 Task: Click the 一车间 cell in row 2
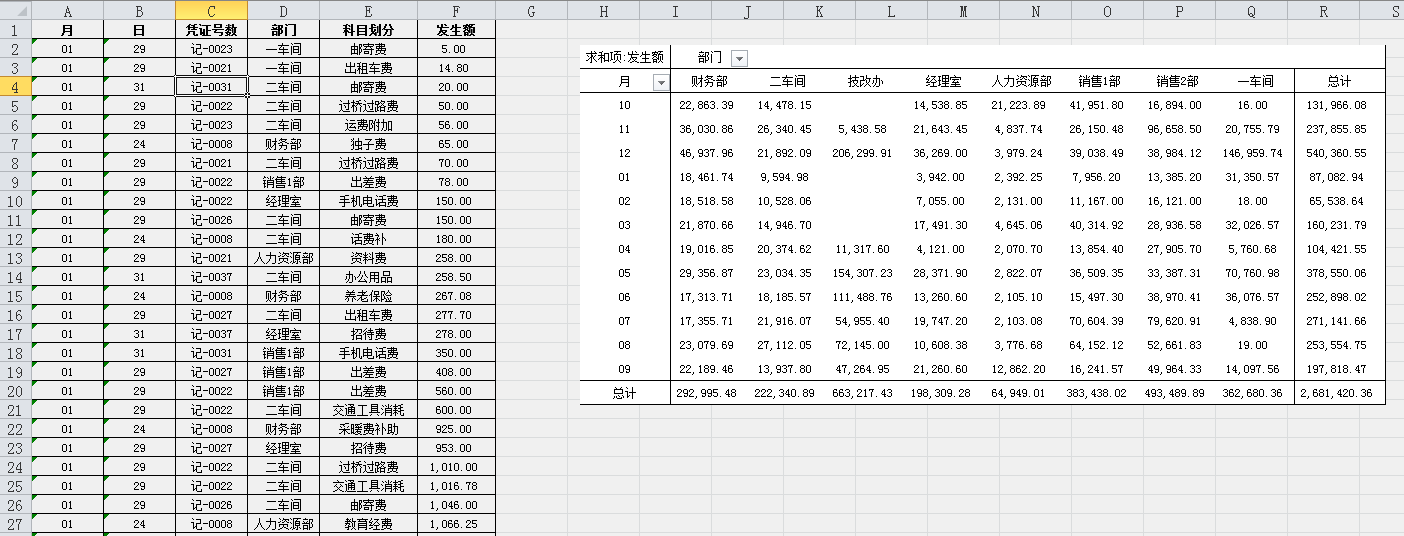[x=284, y=49]
